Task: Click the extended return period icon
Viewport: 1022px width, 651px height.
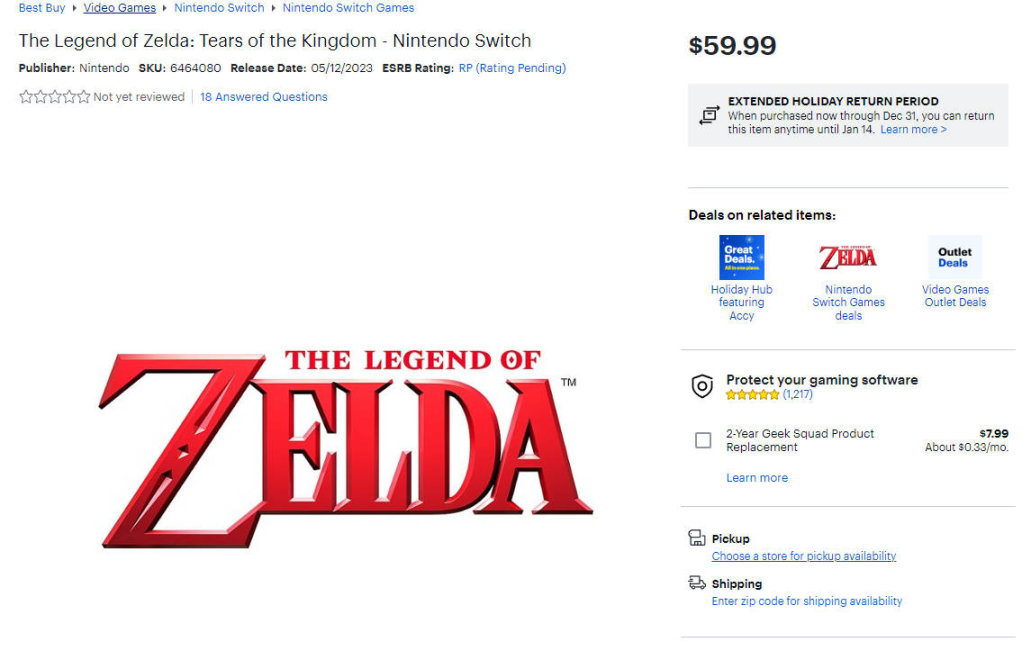Action: pos(709,115)
